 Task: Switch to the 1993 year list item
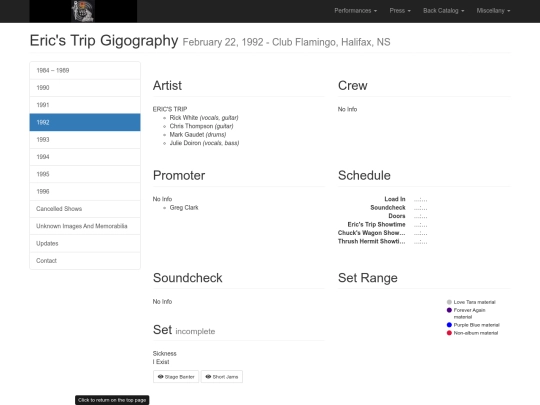coord(85,139)
